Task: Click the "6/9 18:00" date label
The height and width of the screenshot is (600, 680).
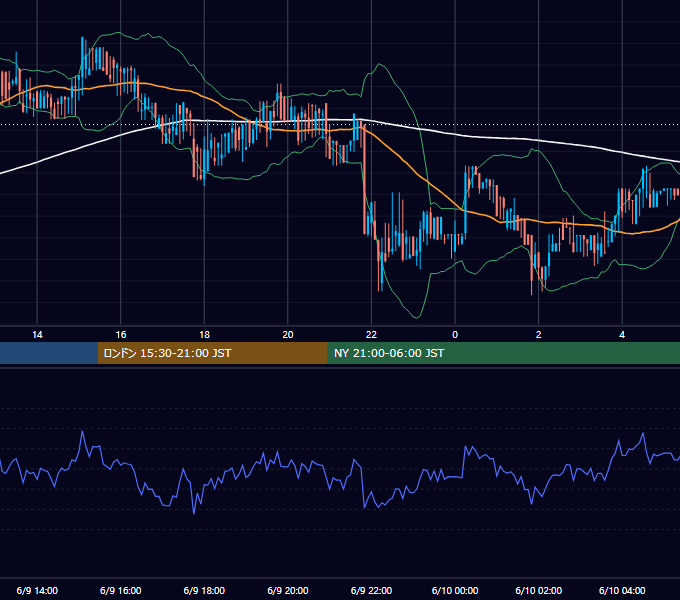Action: click(x=204, y=590)
